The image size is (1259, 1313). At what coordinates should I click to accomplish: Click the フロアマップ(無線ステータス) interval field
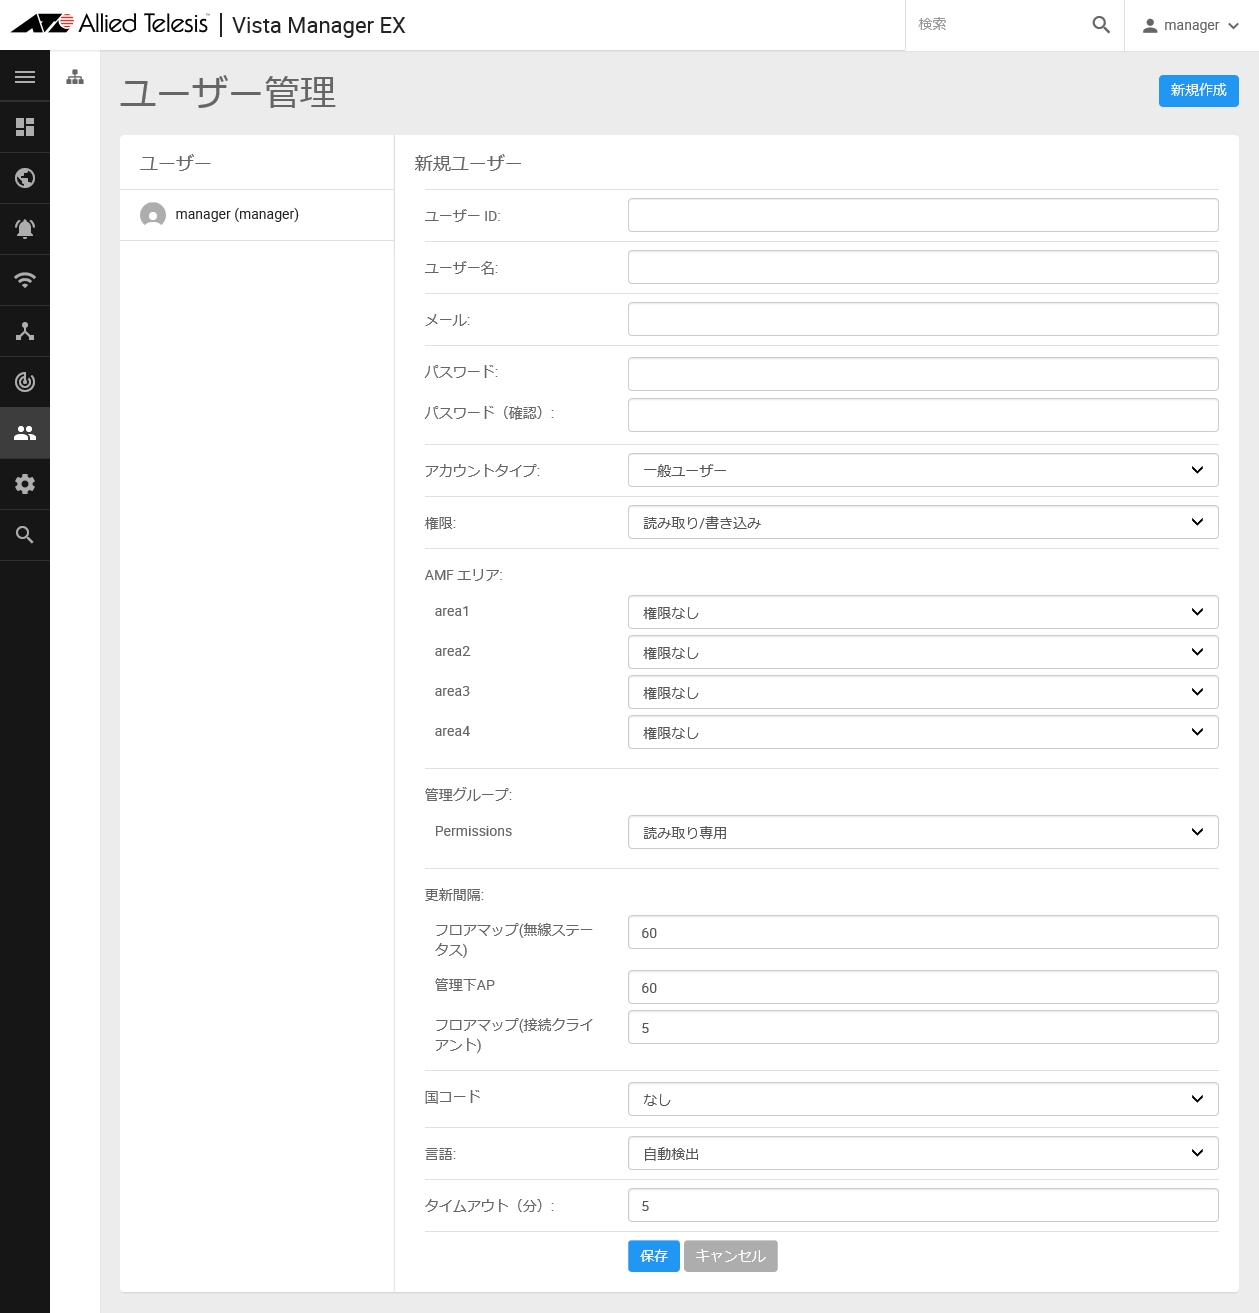[923, 932]
